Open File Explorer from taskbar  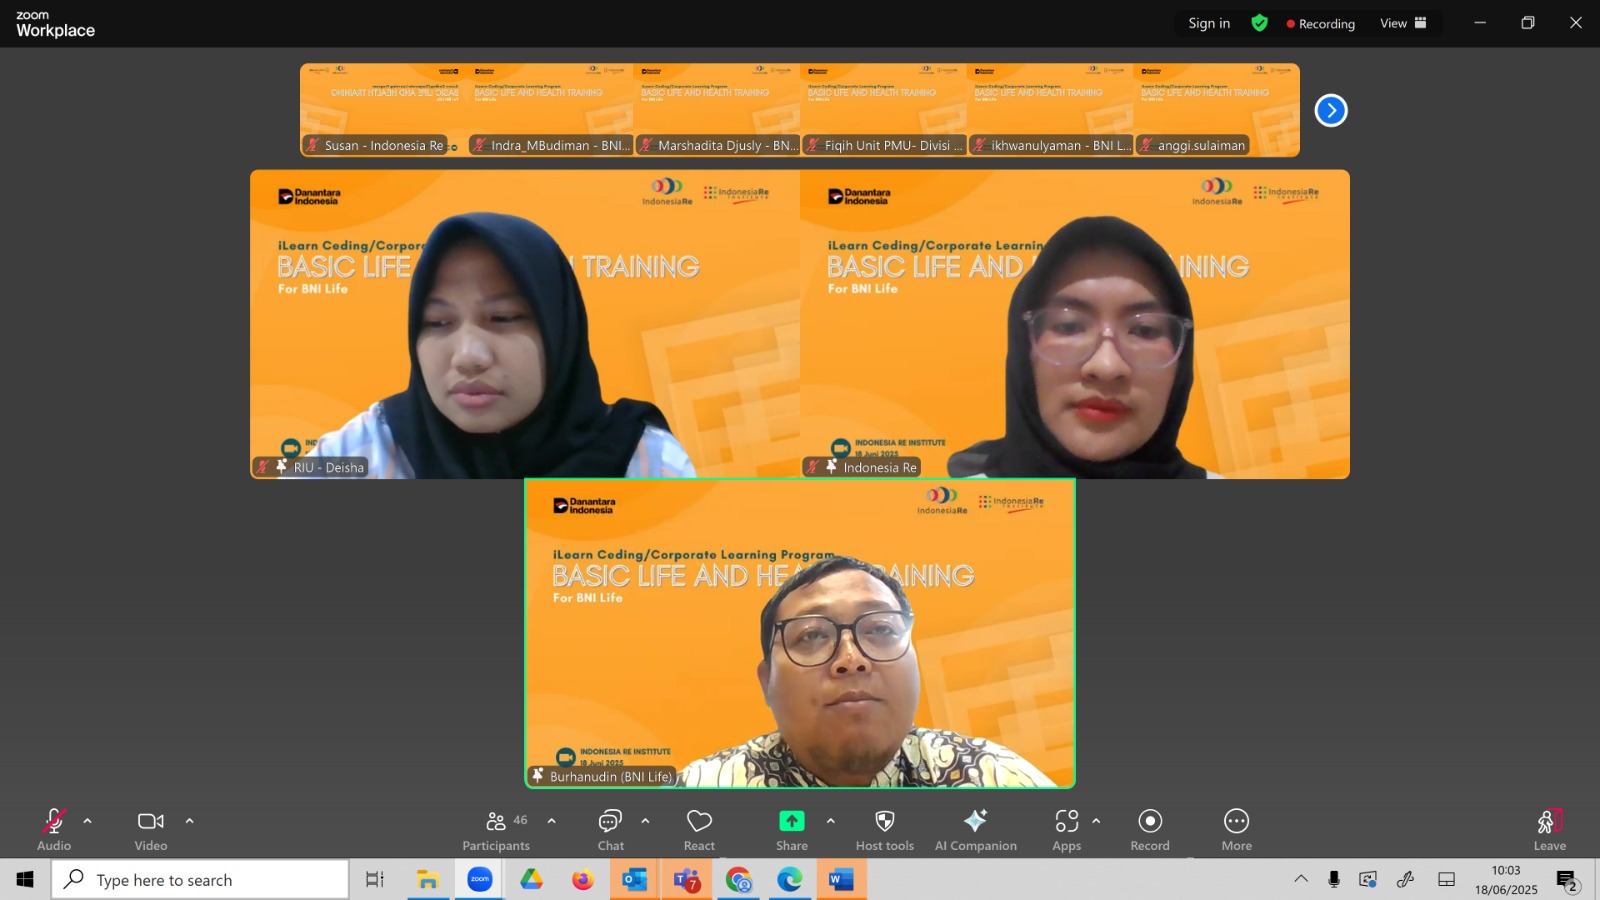tap(428, 880)
